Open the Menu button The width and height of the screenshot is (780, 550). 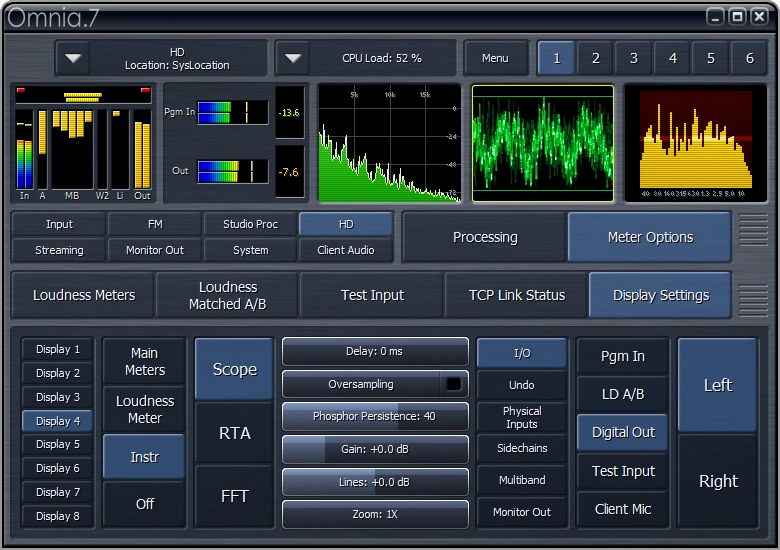pos(495,58)
